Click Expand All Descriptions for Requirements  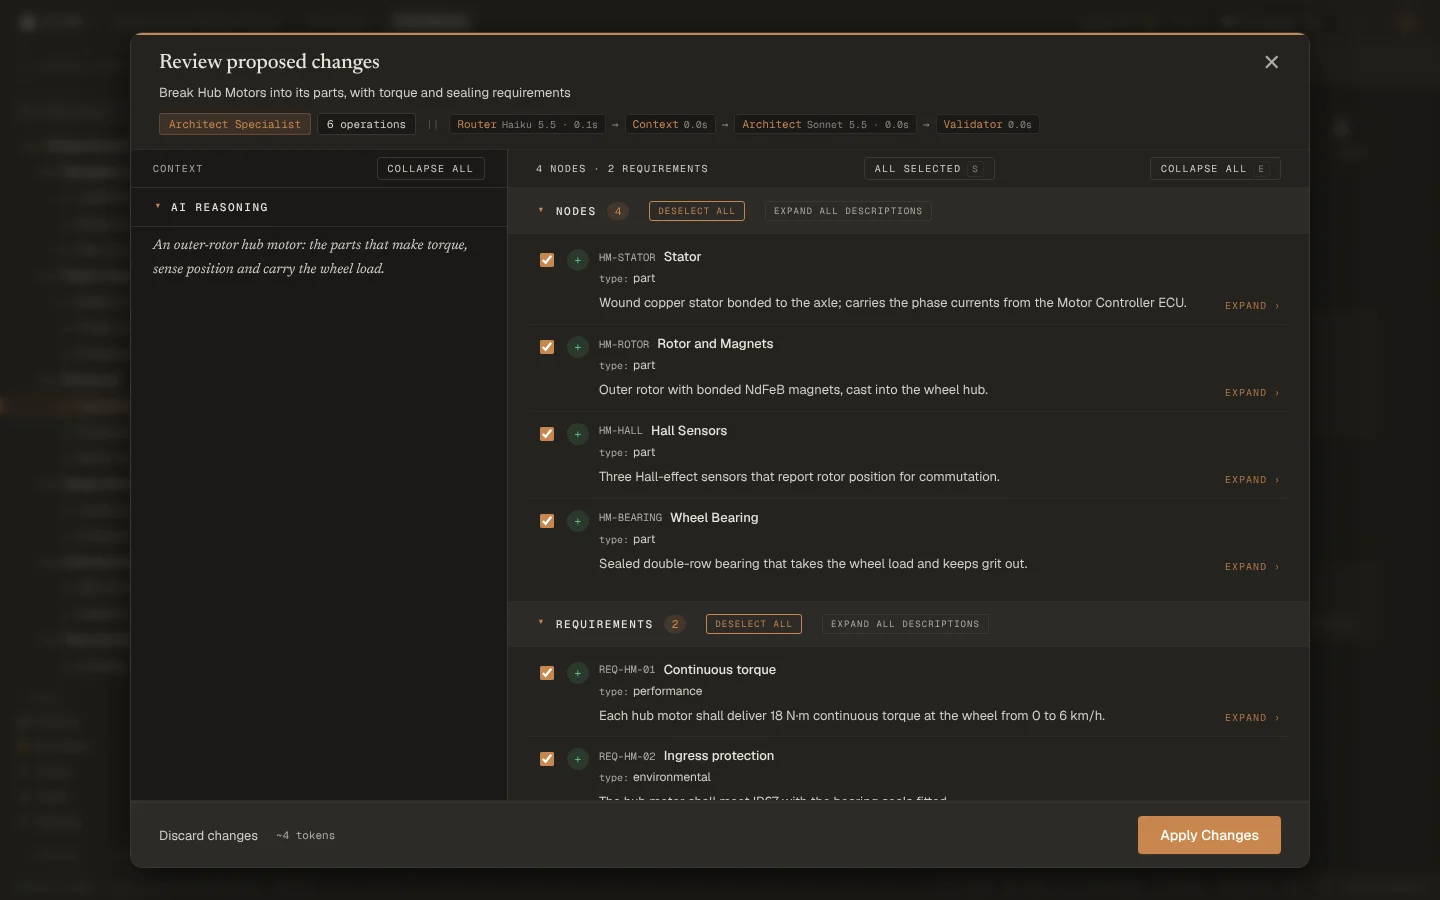coord(905,624)
